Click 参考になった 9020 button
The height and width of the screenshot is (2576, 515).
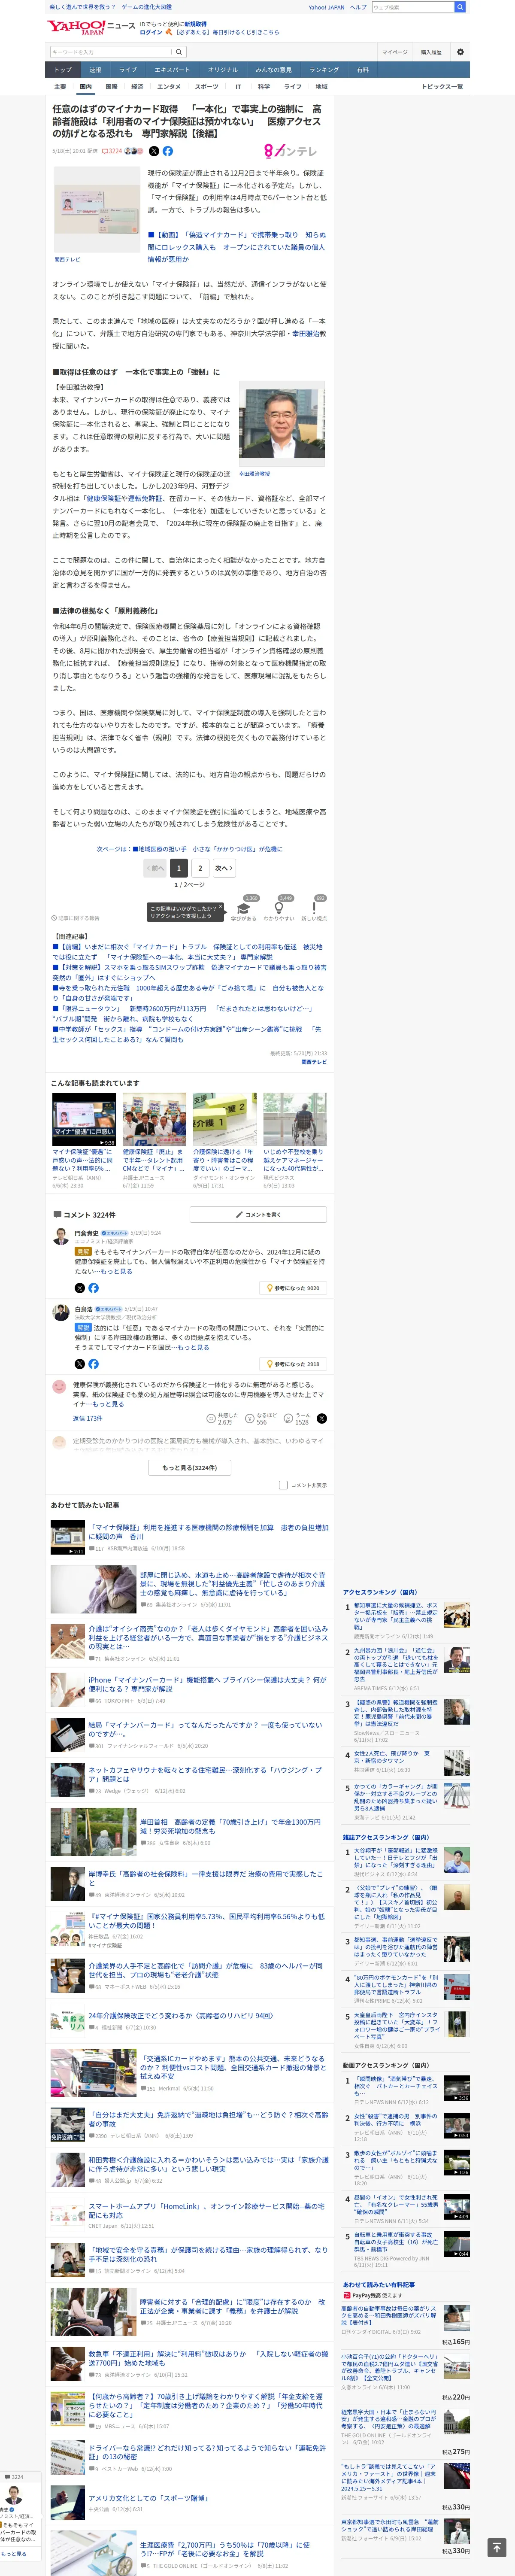(x=293, y=1288)
